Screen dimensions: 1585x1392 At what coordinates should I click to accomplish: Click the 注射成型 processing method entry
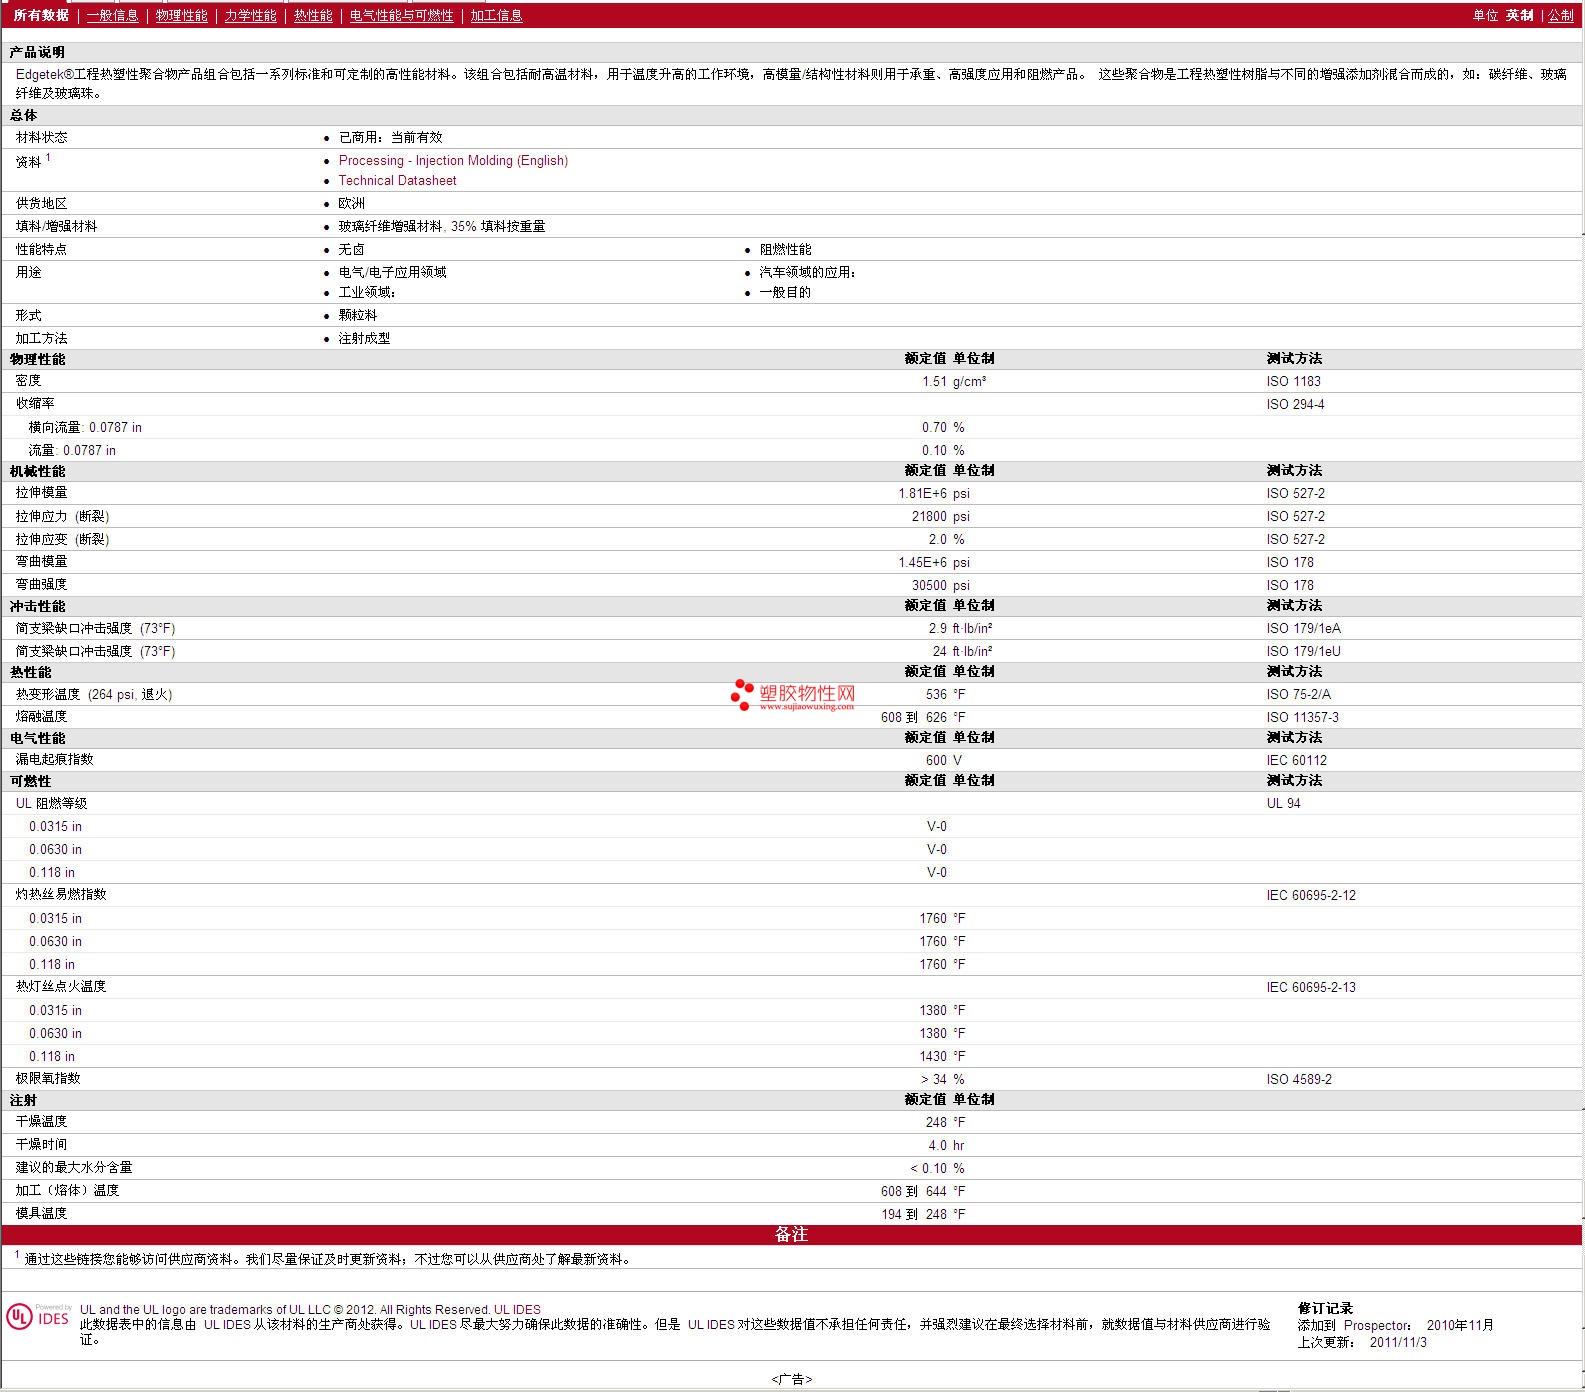[364, 339]
